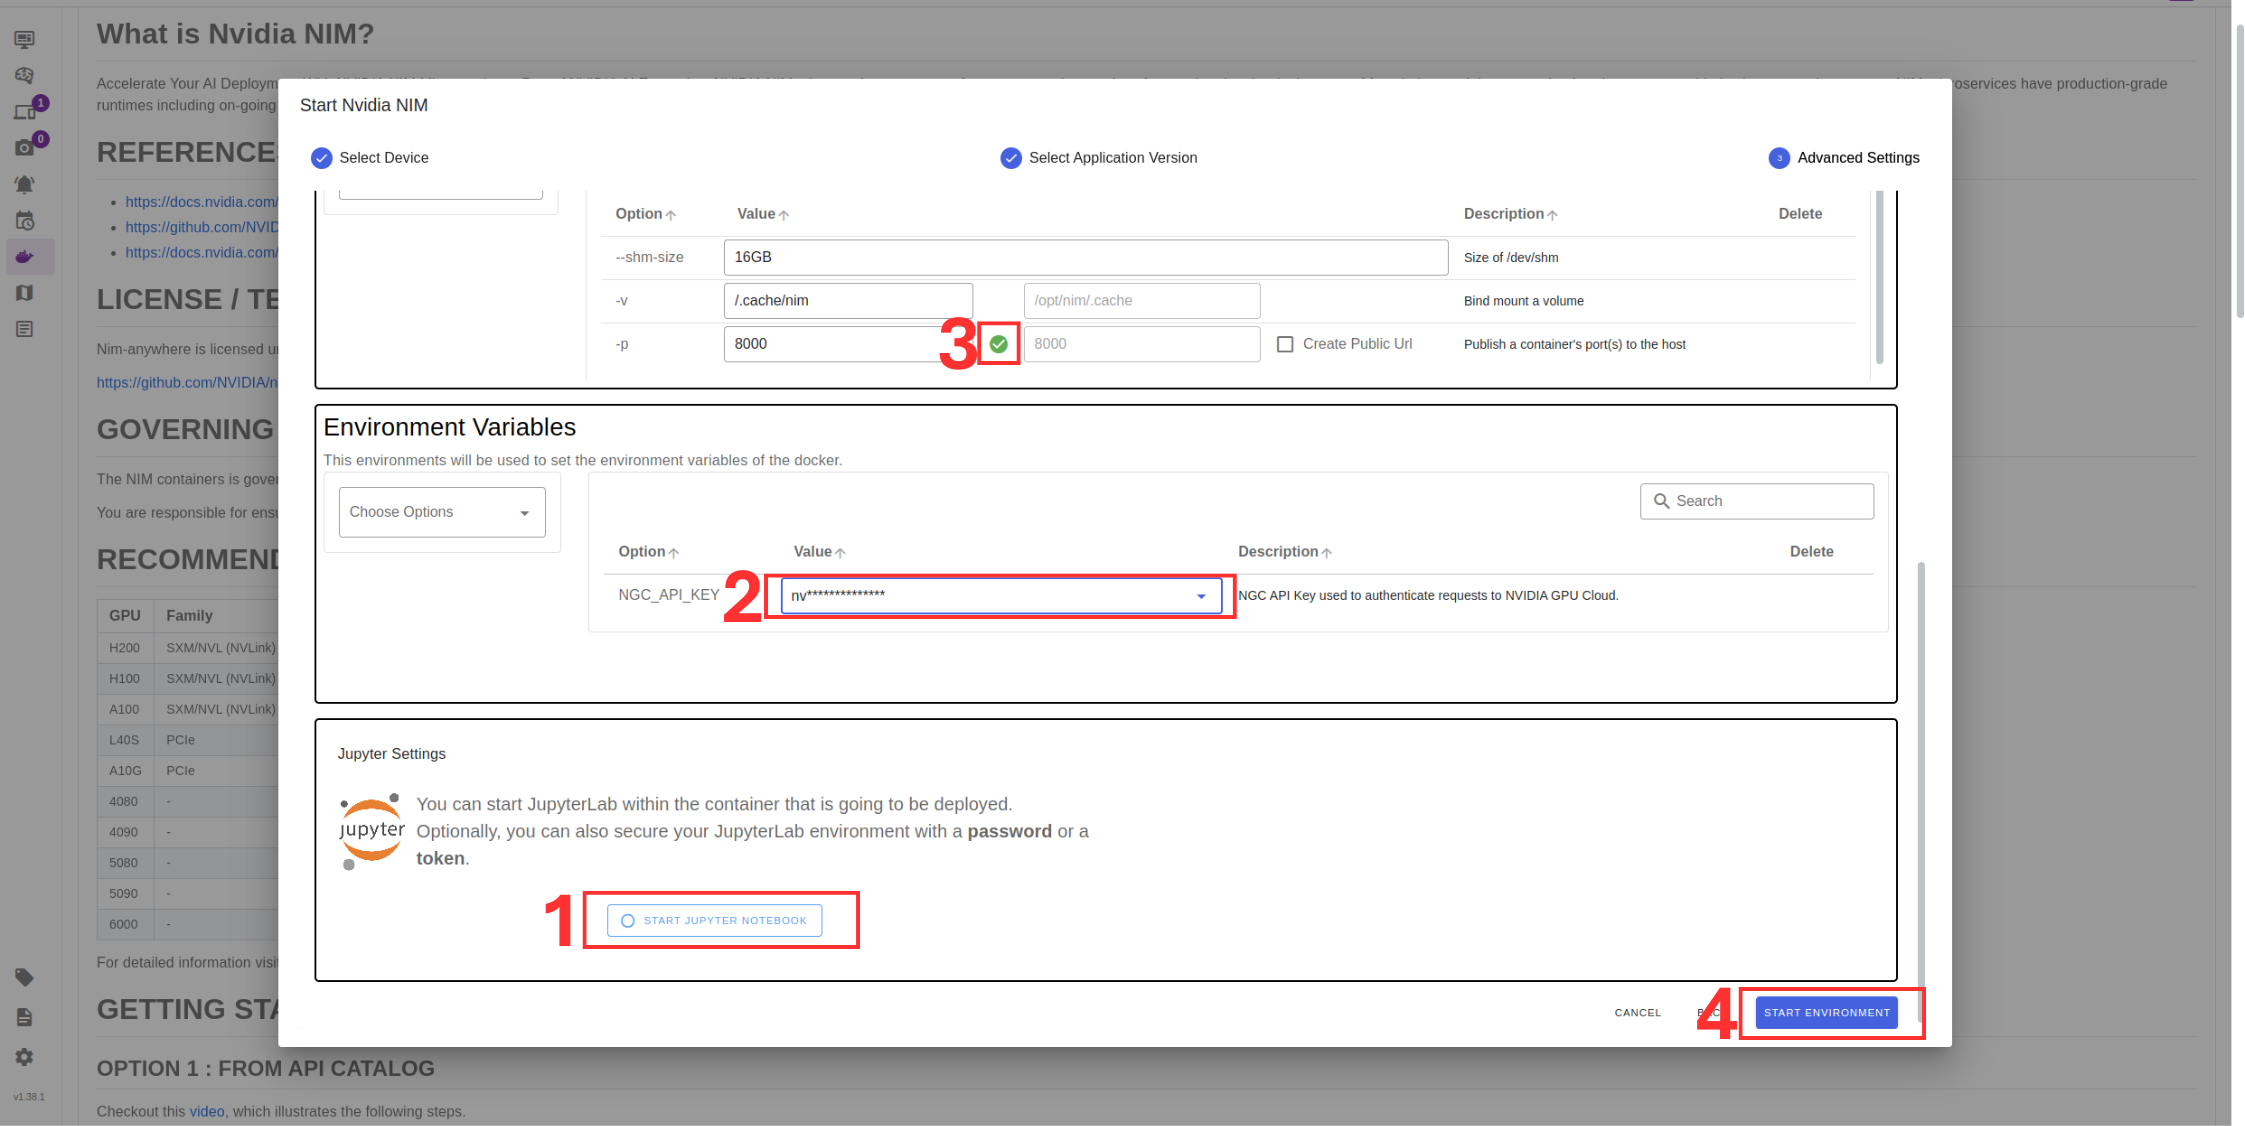Click the green port-available check icon
Viewport: 2245px width, 1126px height.
click(998, 344)
